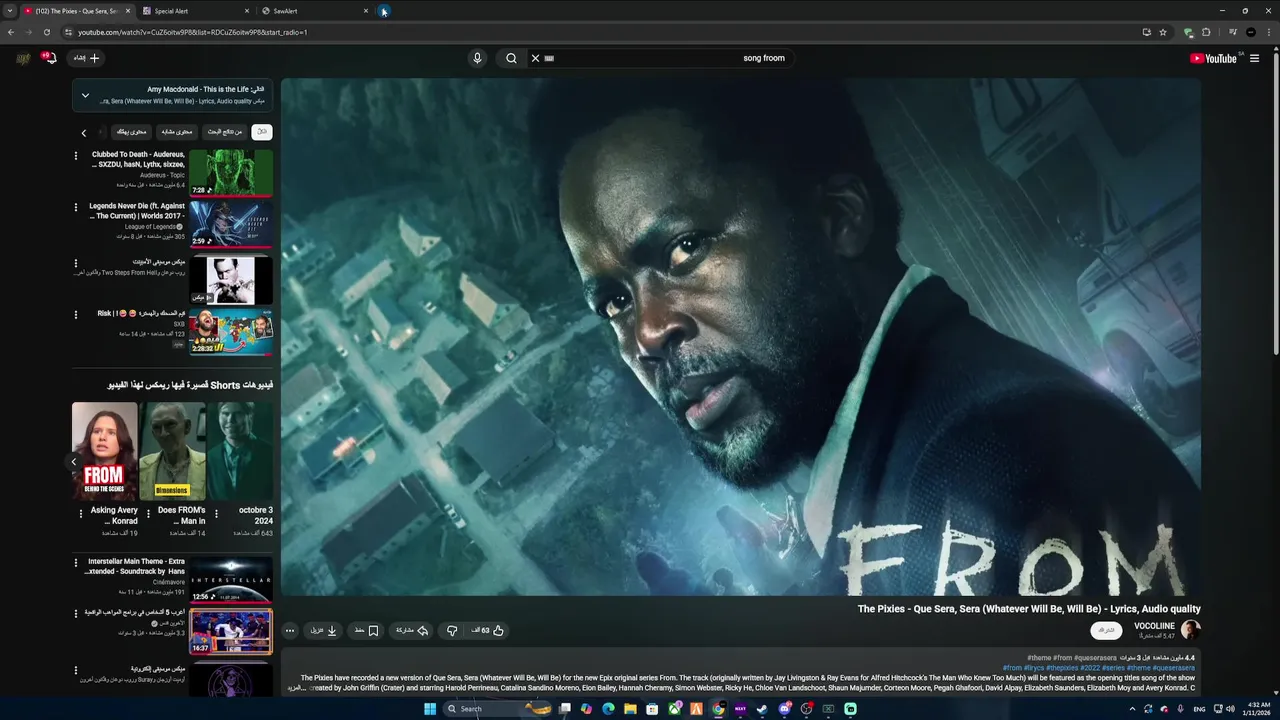Open the 'Asking Avery Konrad' short

tap(104, 451)
